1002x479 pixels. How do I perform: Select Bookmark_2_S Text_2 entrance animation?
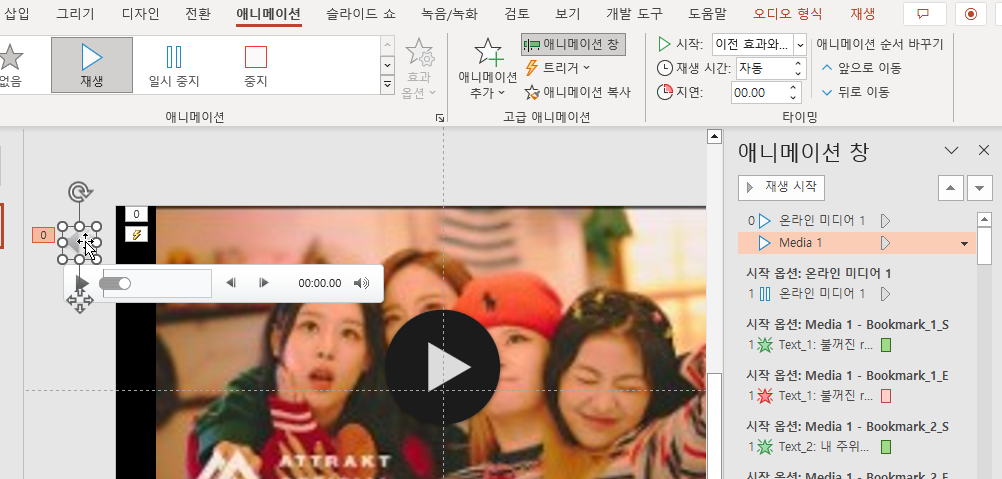click(857, 446)
